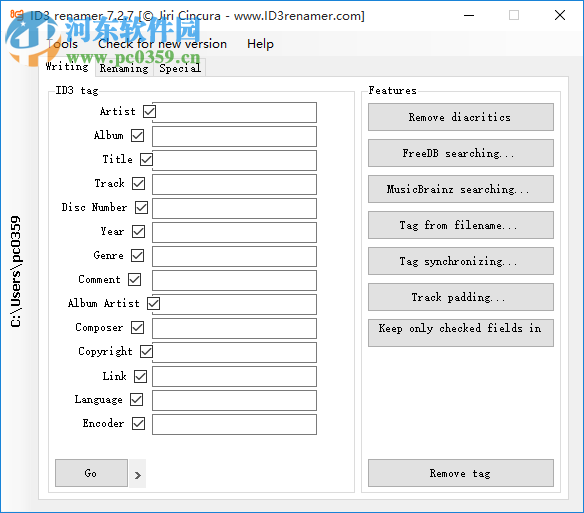Open MusicBrainz searching
This screenshot has width=584, height=513.
(461, 189)
